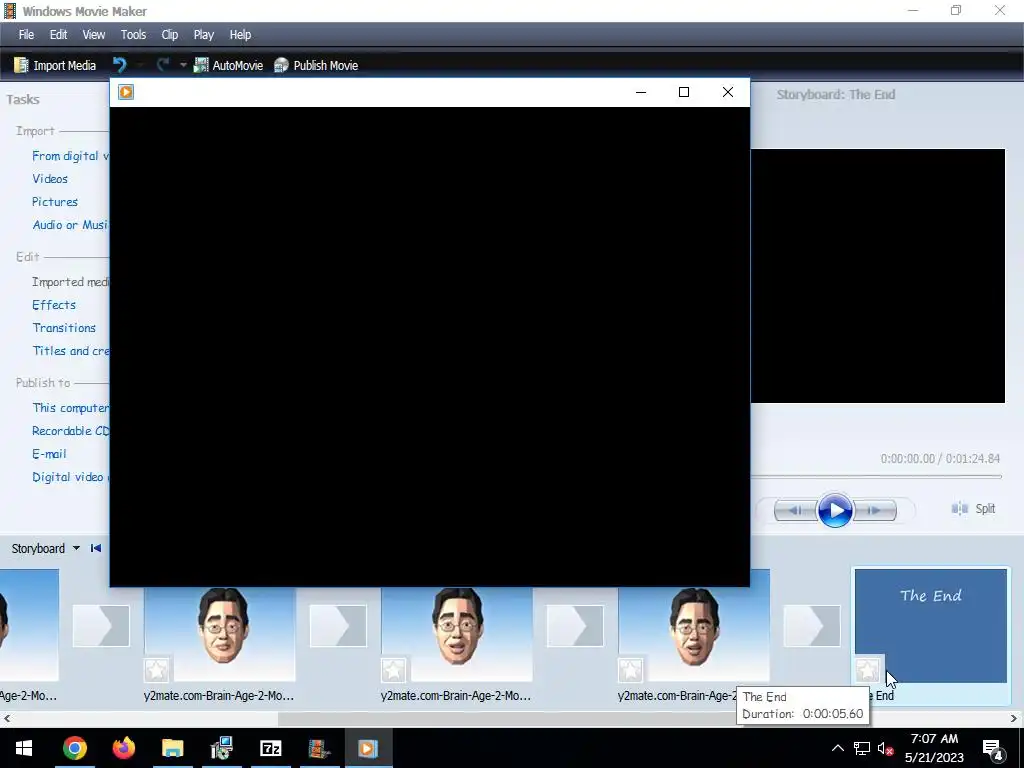Open the Effects link under Edit
Image resolution: width=1024 pixels, height=768 pixels.
pyautogui.click(x=54, y=305)
